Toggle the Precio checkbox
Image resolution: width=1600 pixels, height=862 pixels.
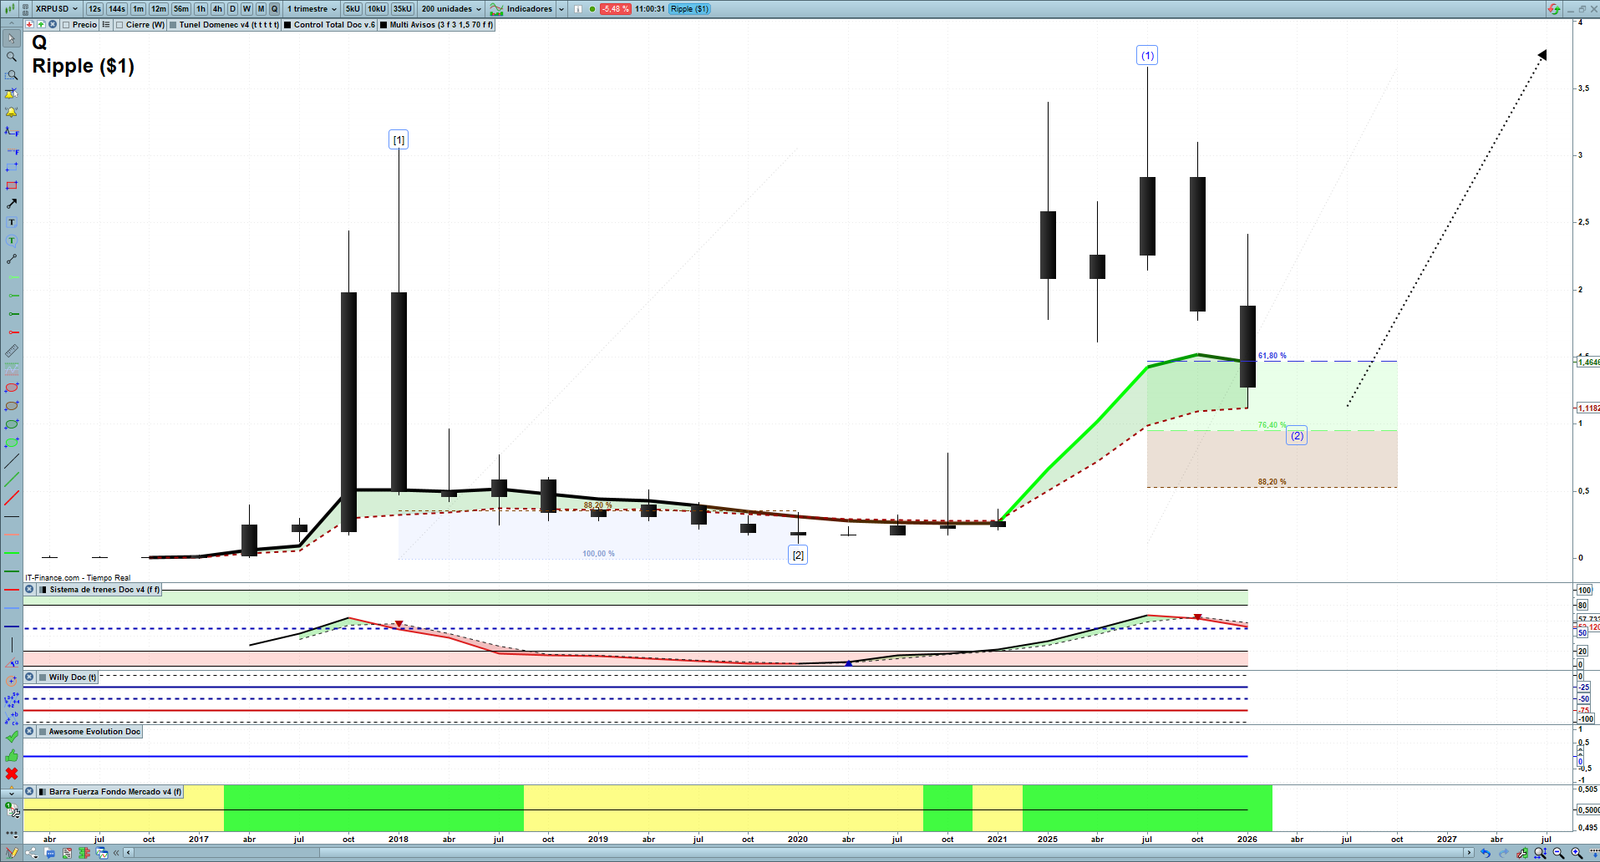coord(66,24)
